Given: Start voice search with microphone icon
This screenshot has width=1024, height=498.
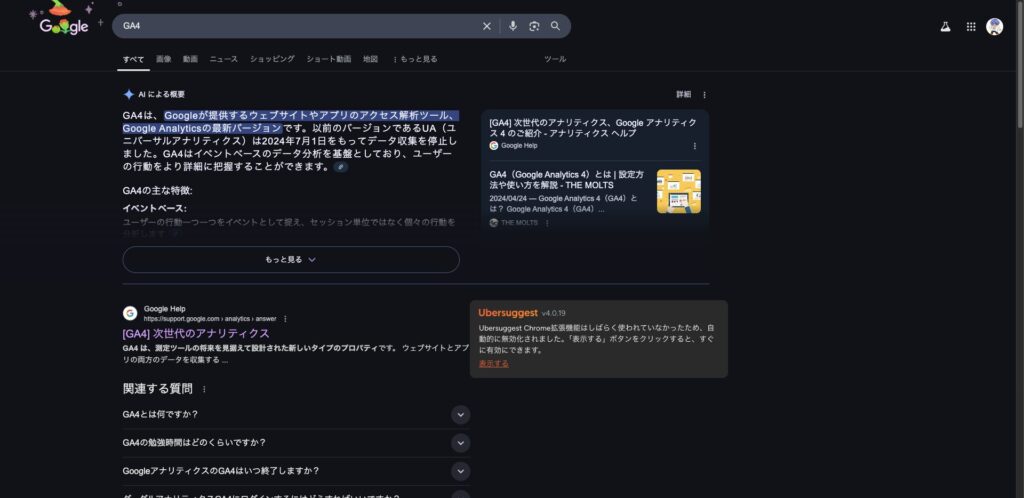Looking at the screenshot, I should (513, 26).
